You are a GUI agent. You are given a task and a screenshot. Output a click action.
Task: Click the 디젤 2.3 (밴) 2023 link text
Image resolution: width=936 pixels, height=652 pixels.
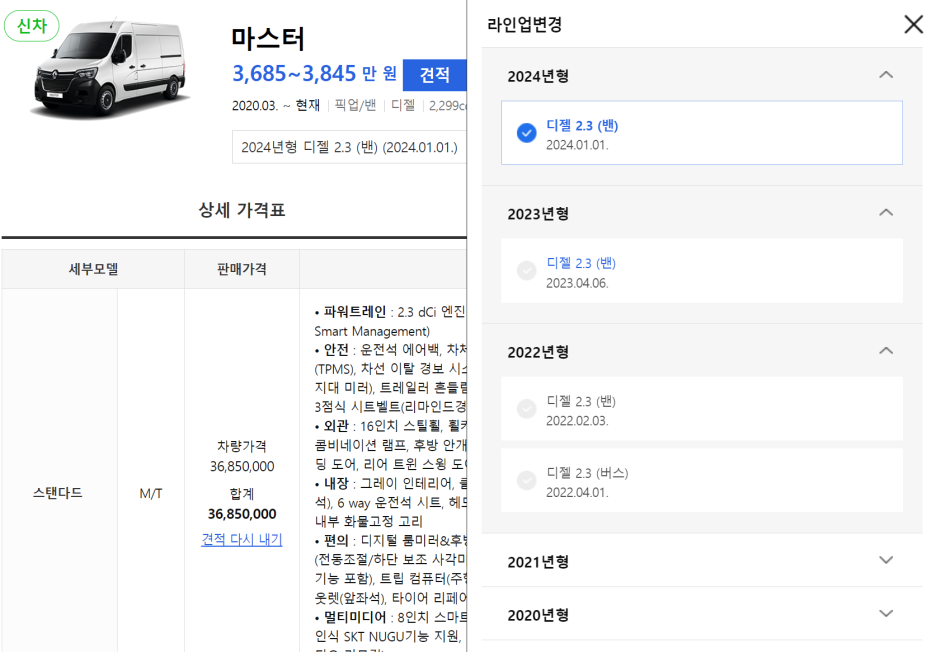[581, 263]
